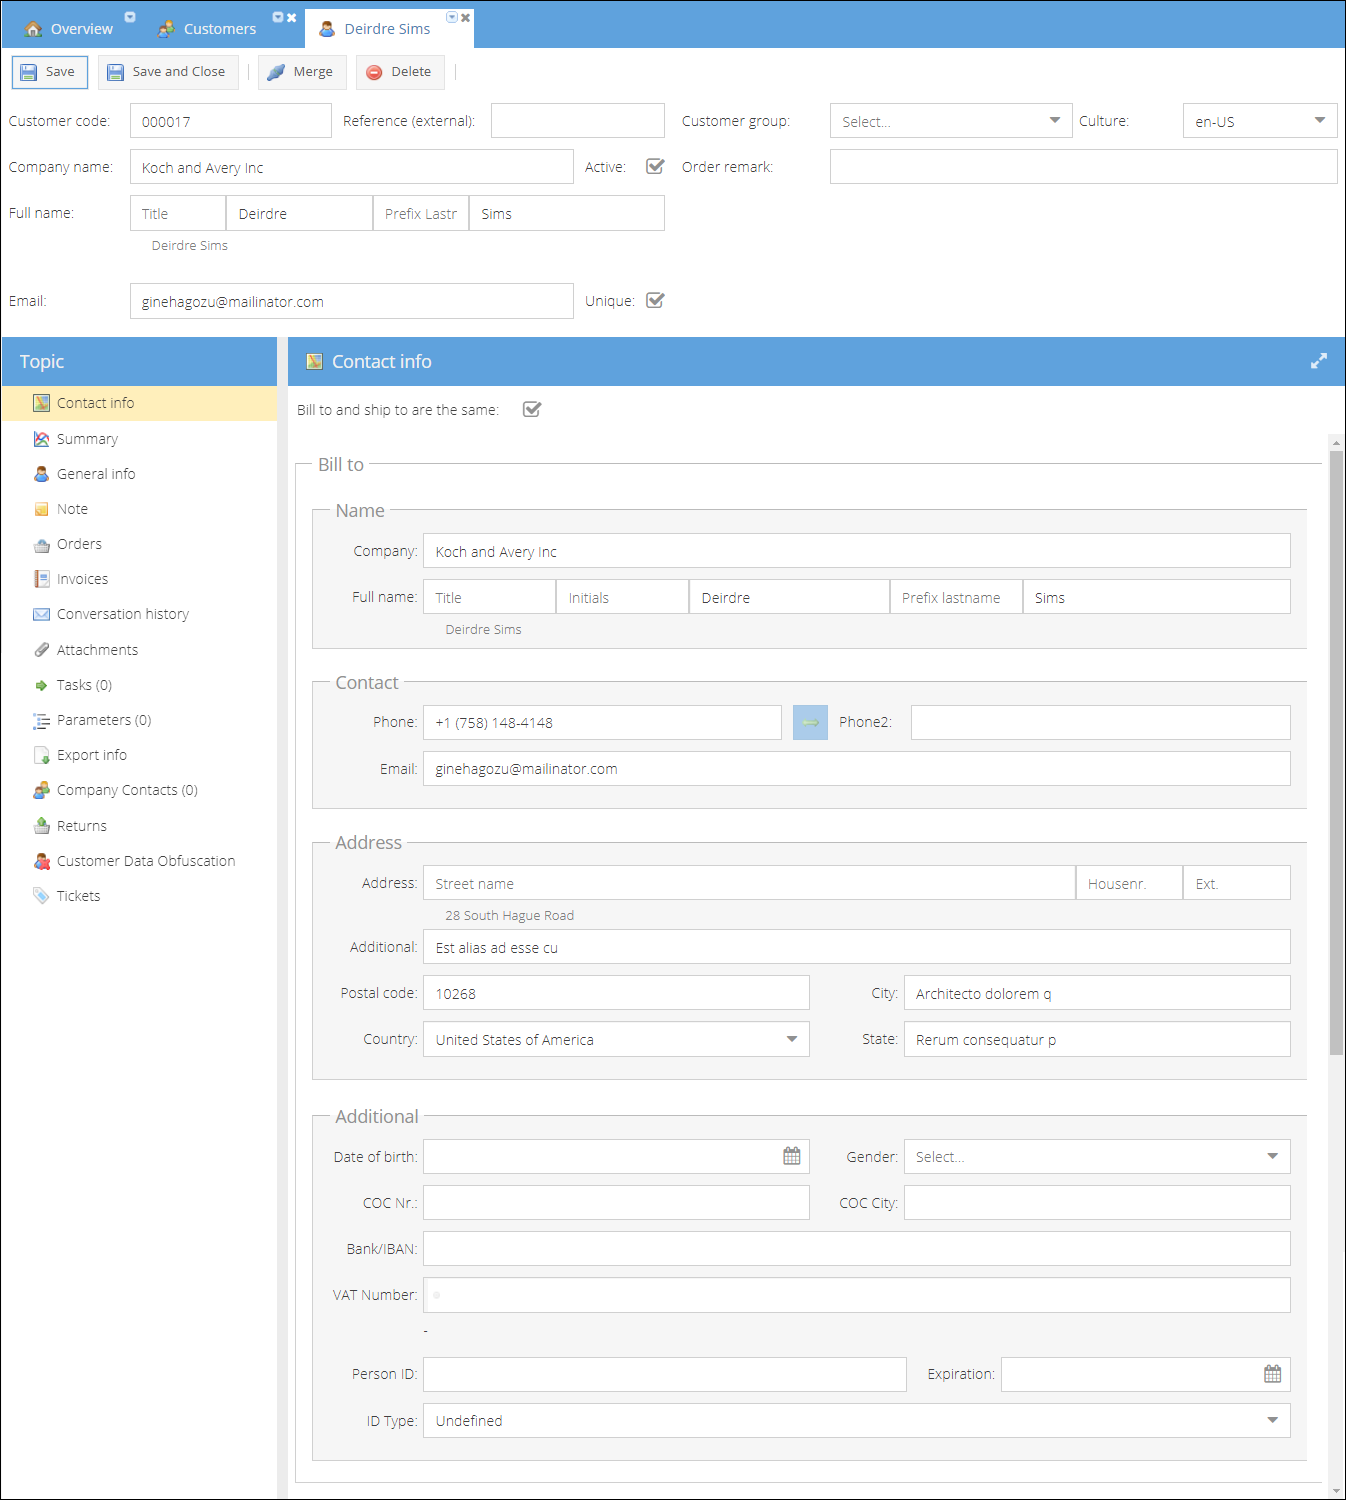Click the Summary chart icon
The image size is (1346, 1500).
[x=41, y=439]
